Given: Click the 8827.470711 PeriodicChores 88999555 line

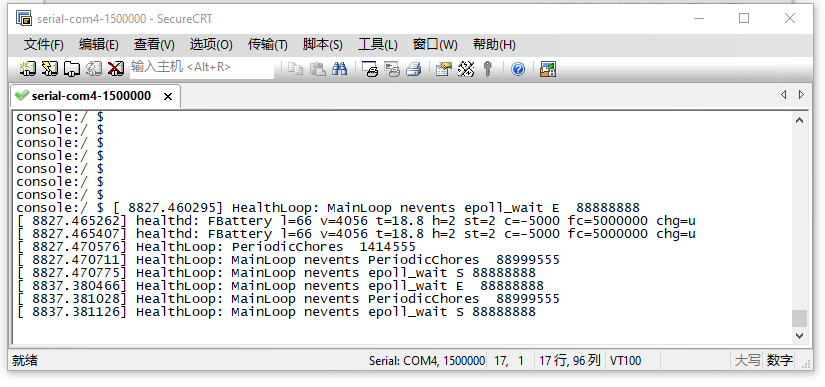Looking at the screenshot, I should [x=288, y=260].
